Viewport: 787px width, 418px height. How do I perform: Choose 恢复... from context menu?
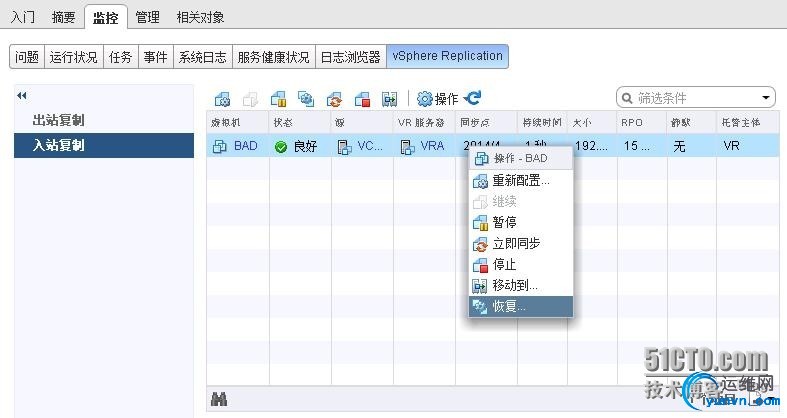[x=521, y=307]
